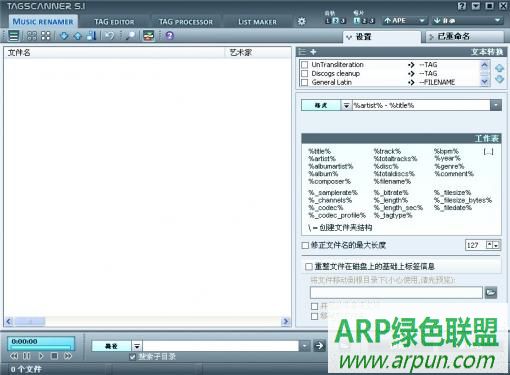Click the target folder path input field
This screenshot has width=510, height=375.
tap(396, 293)
